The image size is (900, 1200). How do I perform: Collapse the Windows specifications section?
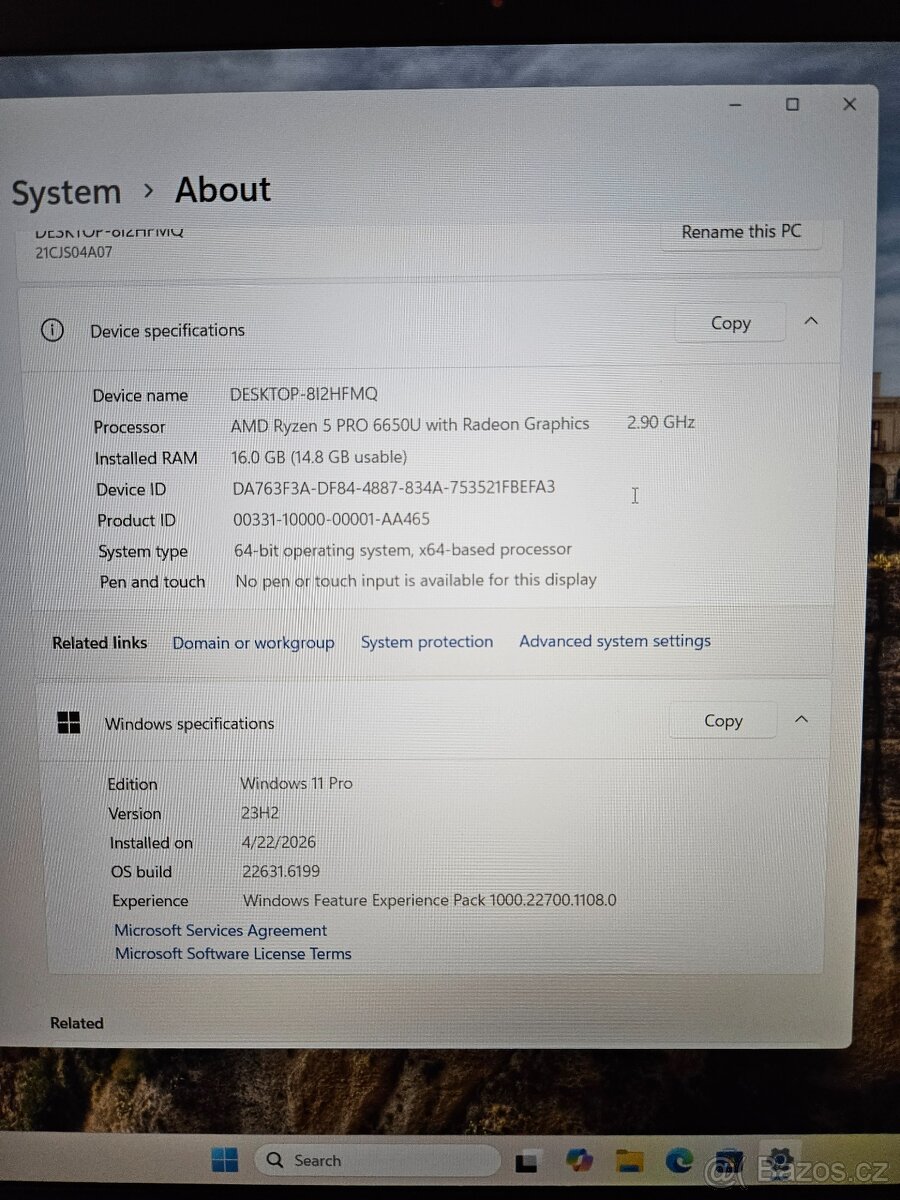coord(801,718)
